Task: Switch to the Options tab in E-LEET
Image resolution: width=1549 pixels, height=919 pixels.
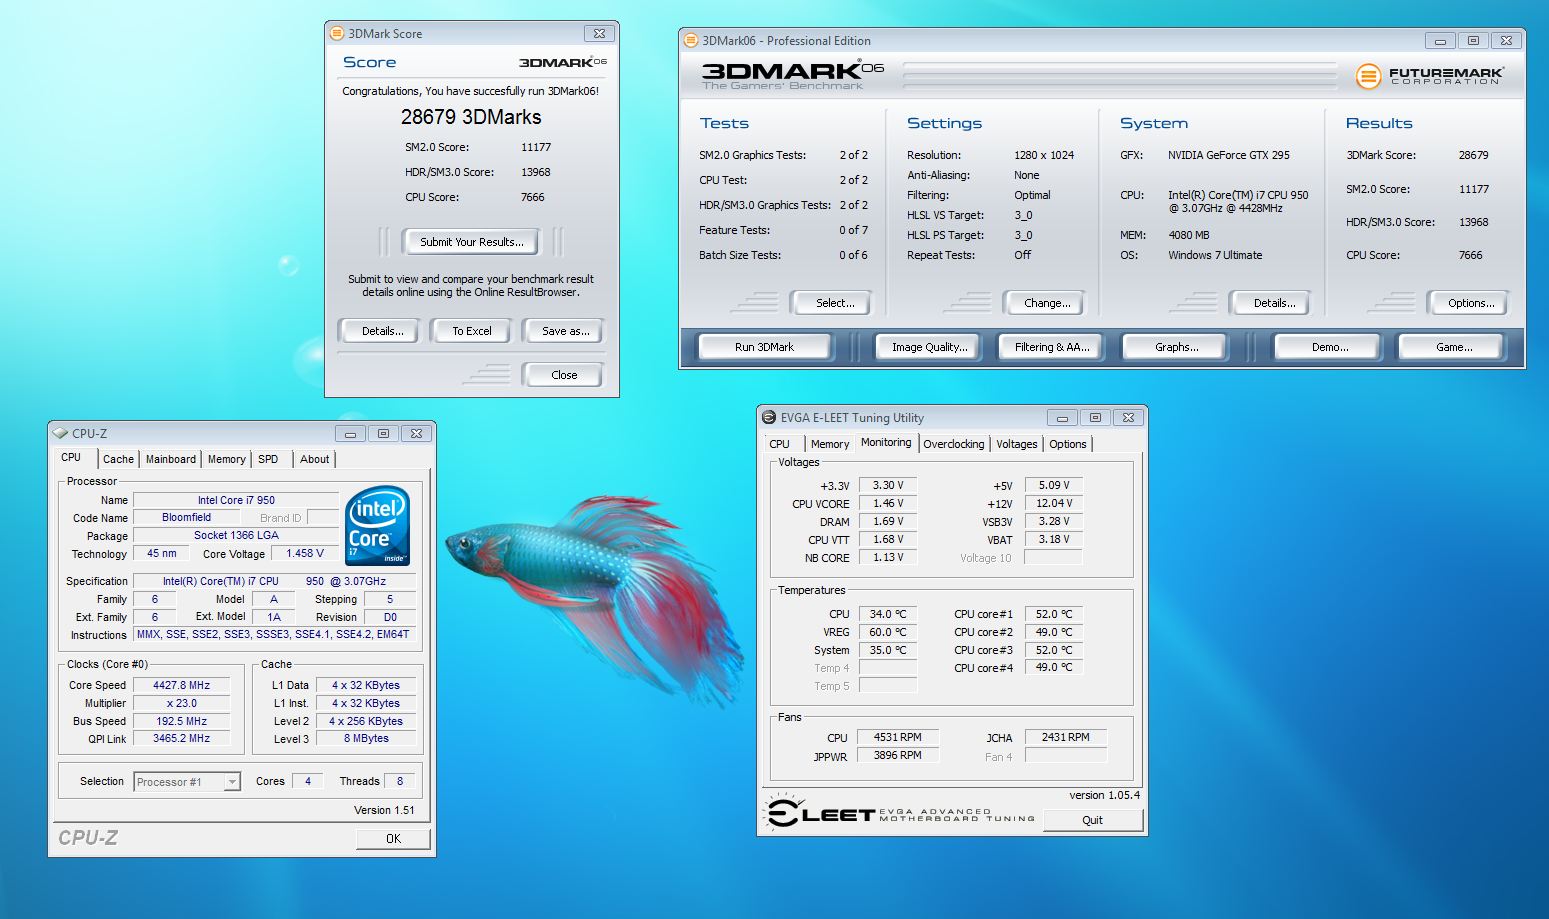Action: tap(1067, 444)
